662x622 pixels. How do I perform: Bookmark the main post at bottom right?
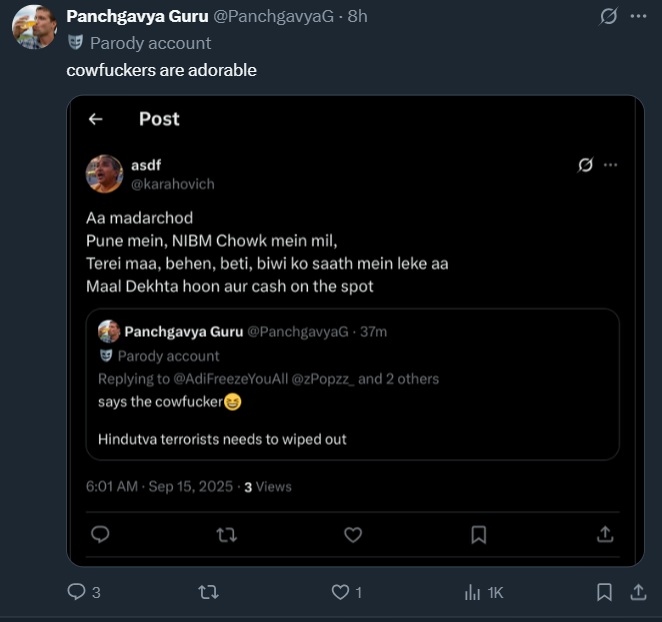(604, 593)
